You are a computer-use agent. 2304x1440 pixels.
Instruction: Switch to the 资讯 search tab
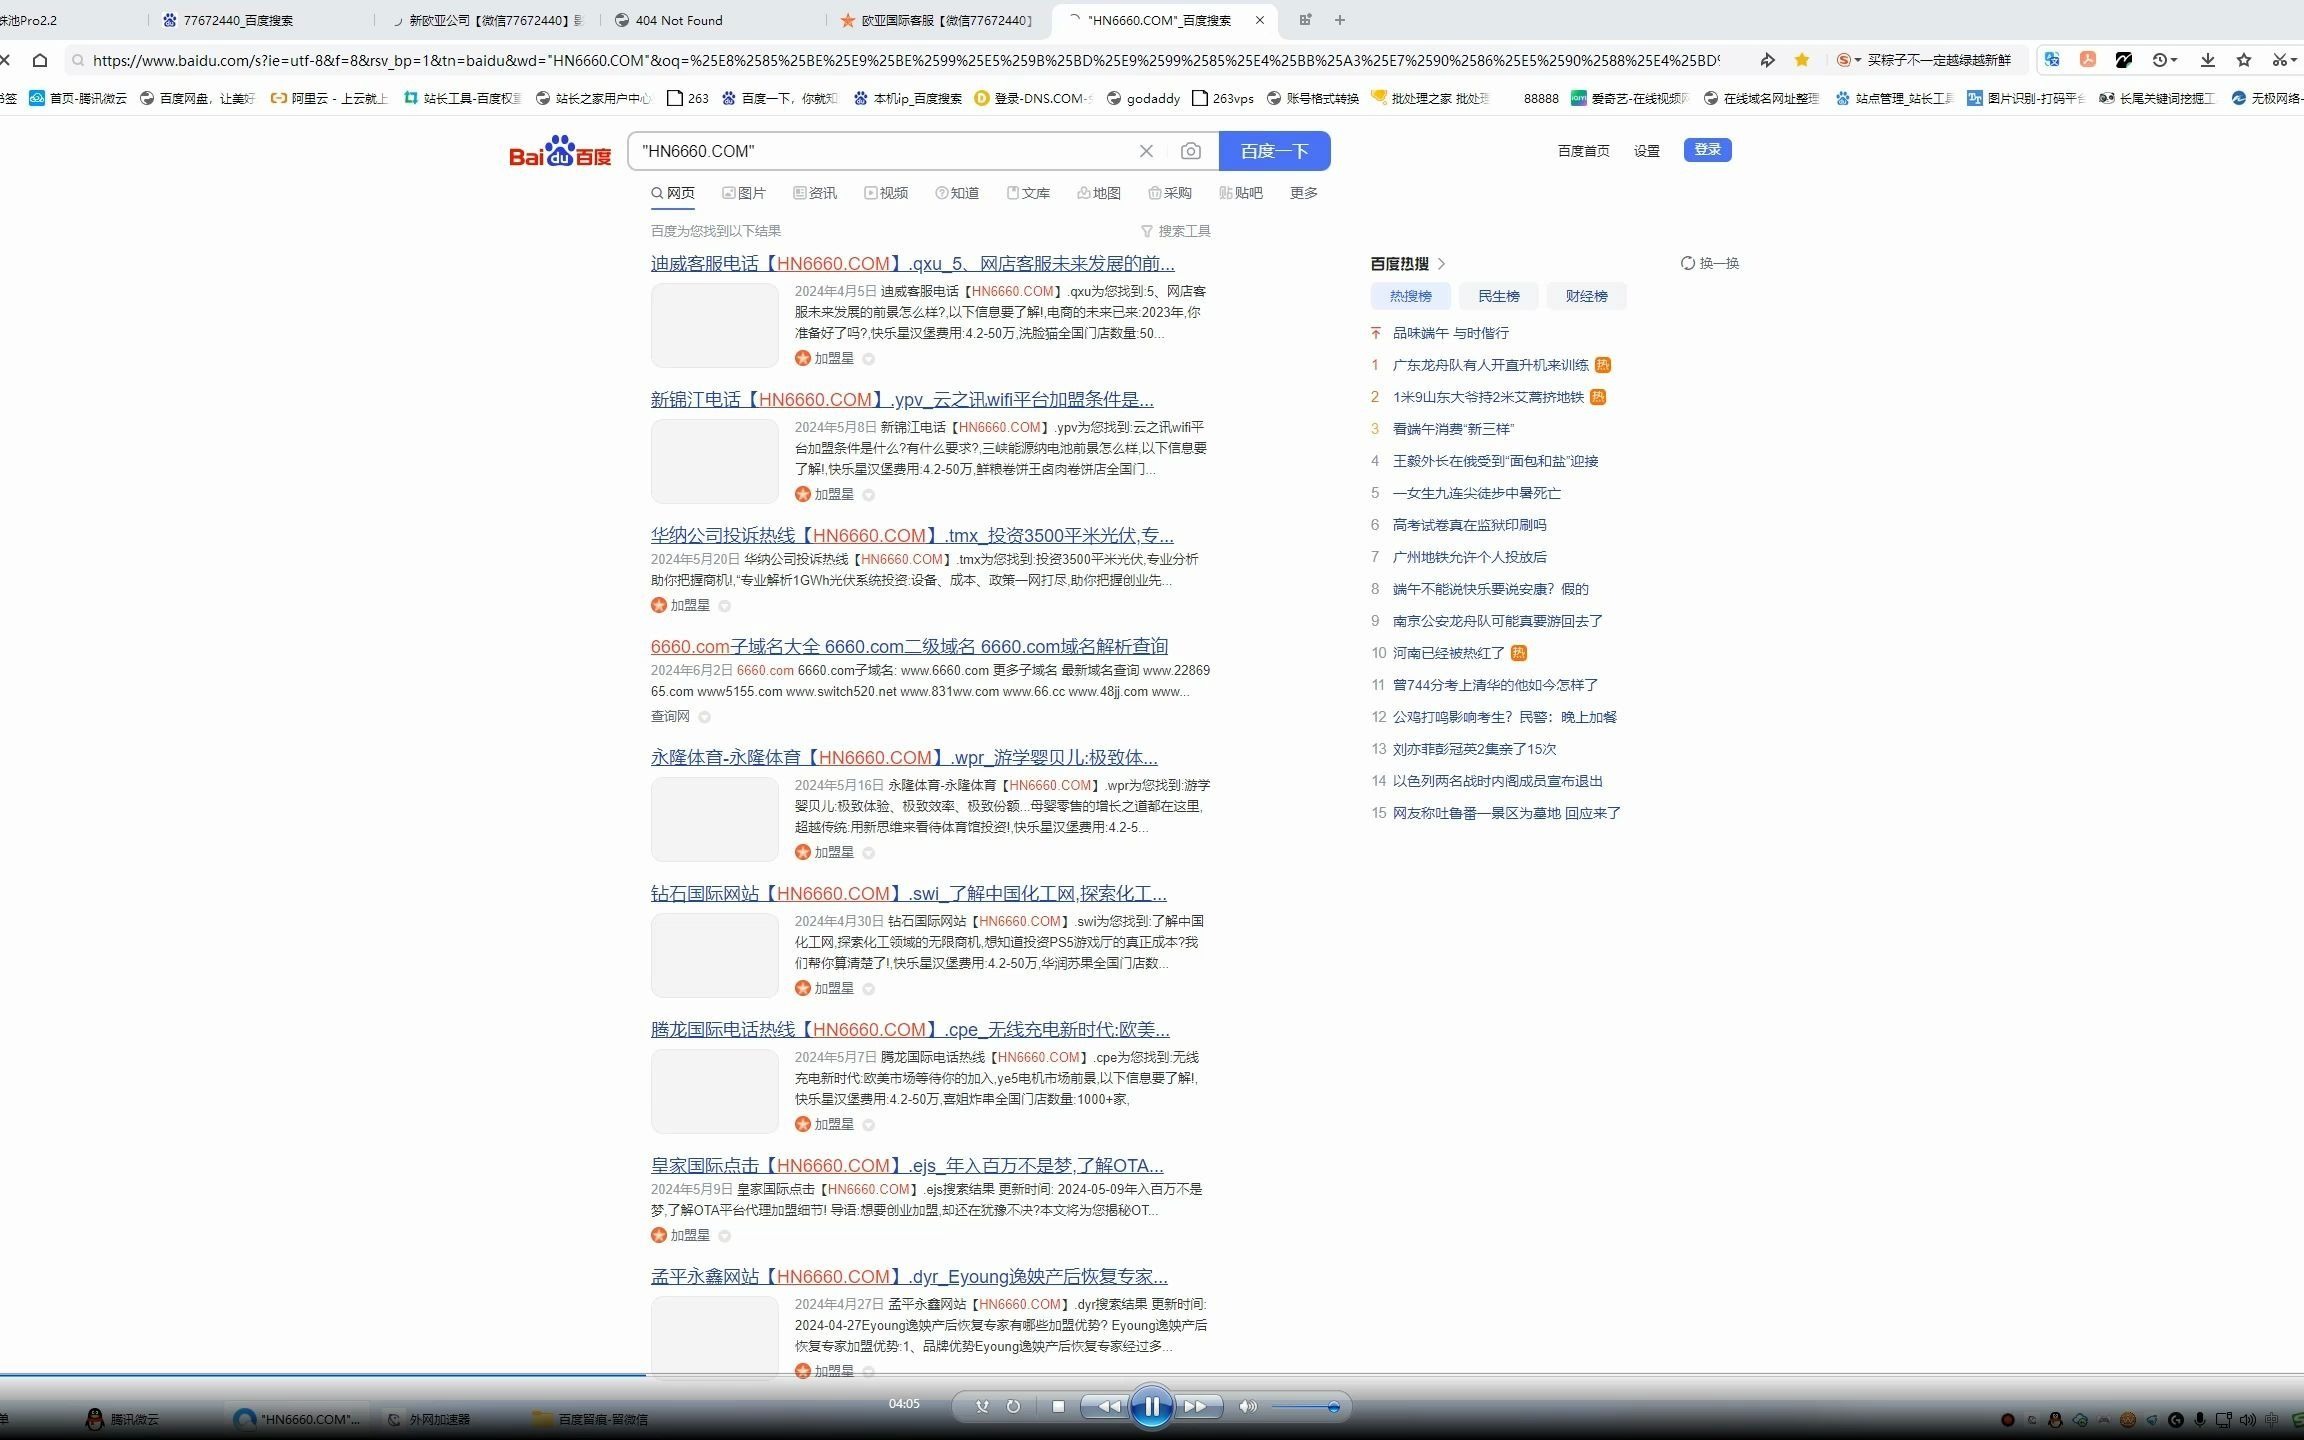815,193
